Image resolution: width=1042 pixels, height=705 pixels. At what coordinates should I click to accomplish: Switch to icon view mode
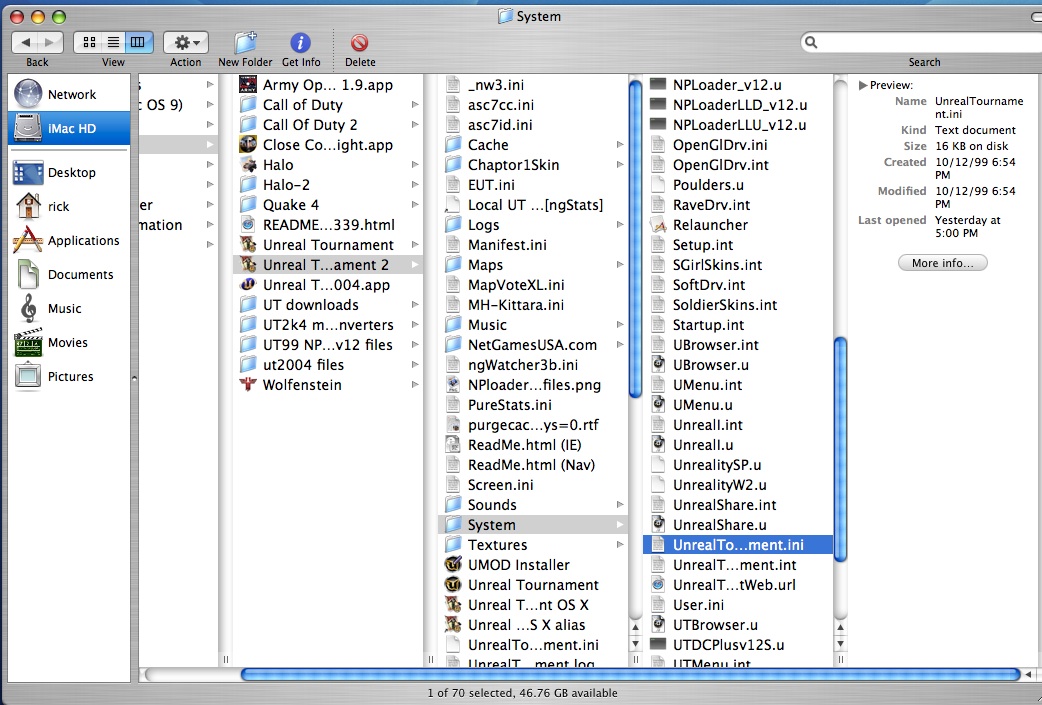pos(88,43)
